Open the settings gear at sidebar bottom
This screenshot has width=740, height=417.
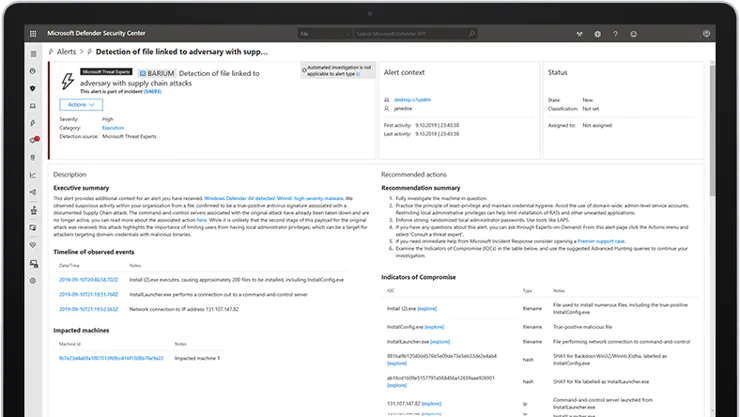(33, 281)
